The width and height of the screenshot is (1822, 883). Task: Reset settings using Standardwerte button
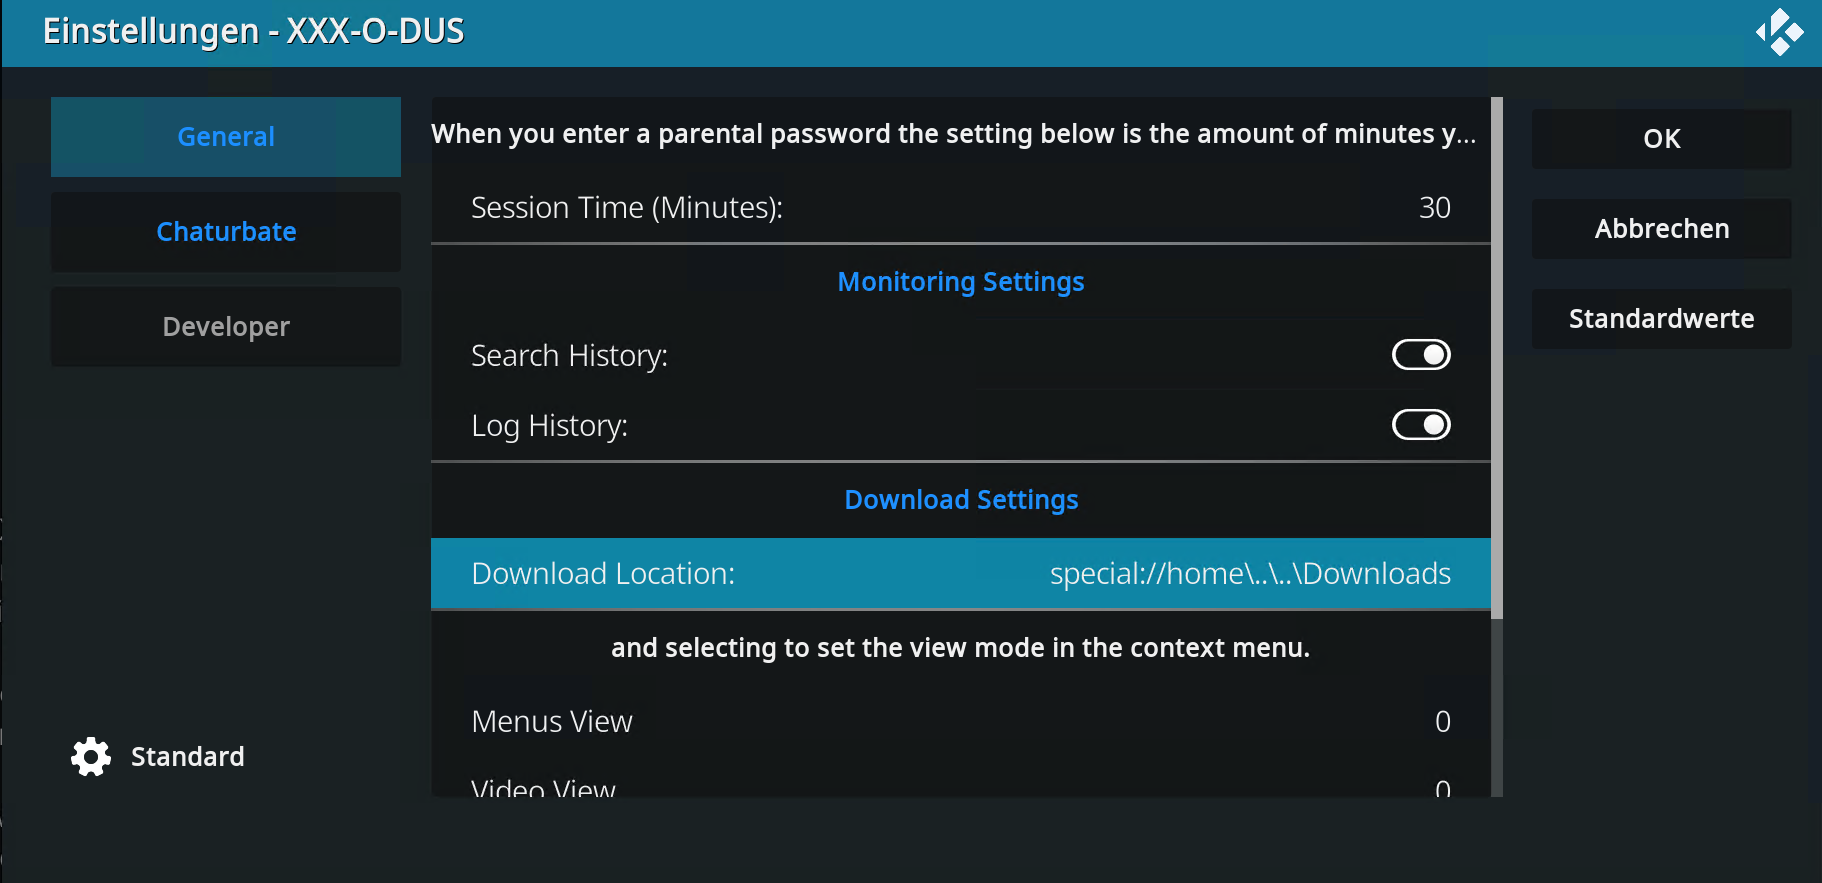(1661, 319)
